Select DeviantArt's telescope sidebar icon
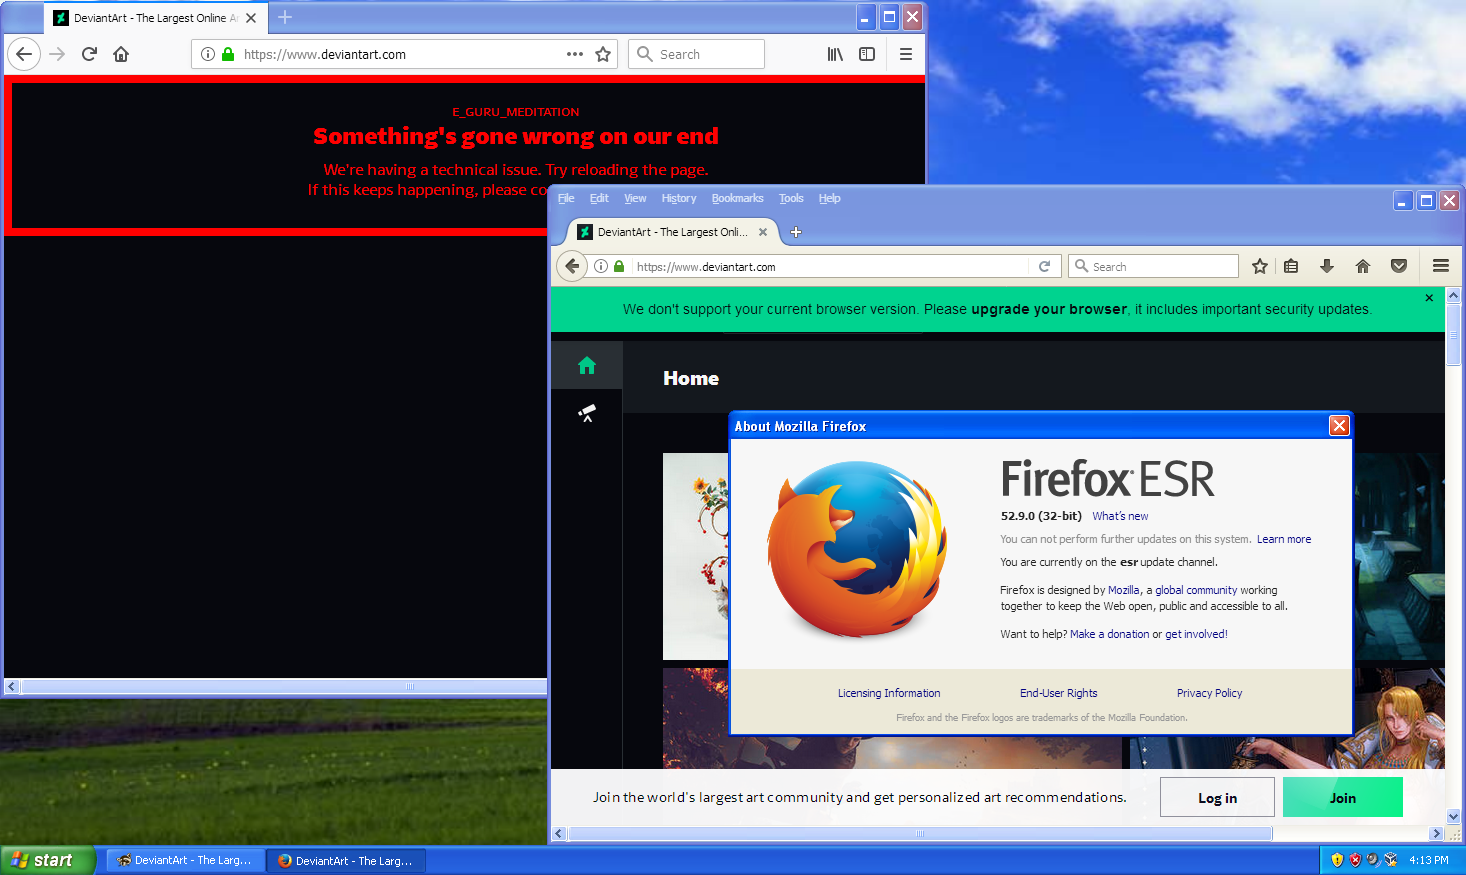Image resolution: width=1466 pixels, height=875 pixels. 586,412
